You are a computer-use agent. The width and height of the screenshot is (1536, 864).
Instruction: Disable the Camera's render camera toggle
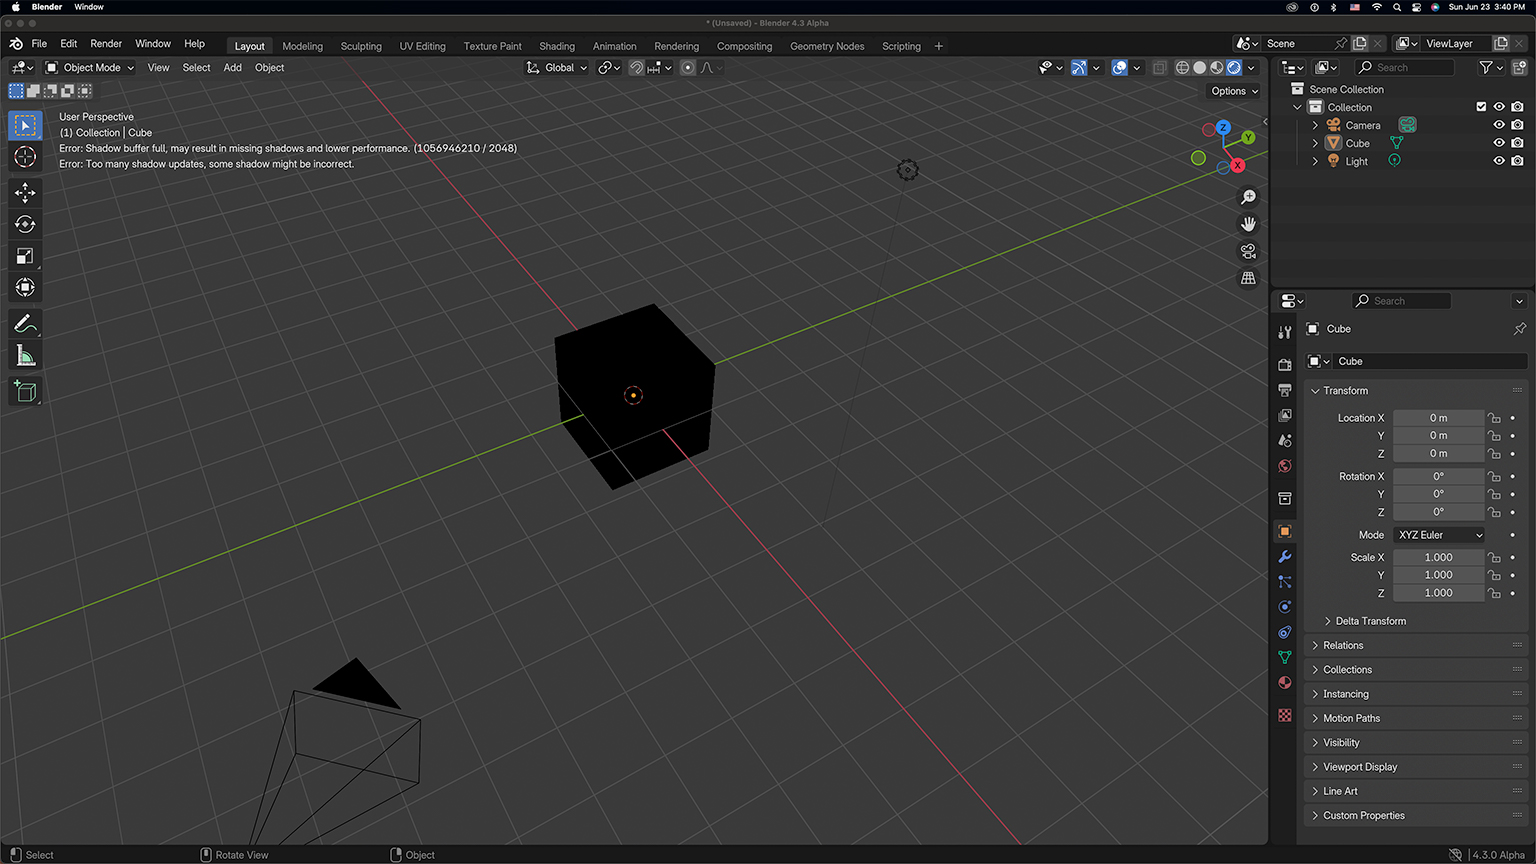coord(1518,124)
